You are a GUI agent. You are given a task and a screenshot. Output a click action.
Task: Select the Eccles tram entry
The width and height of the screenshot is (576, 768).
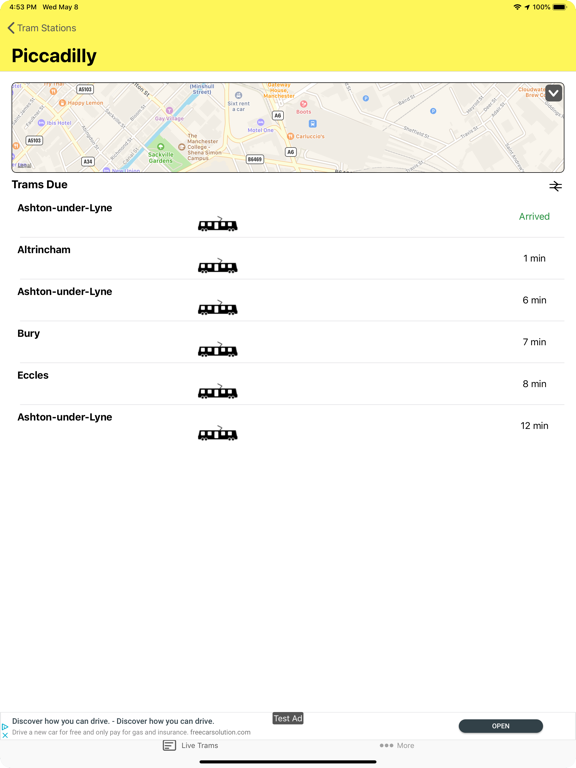288,384
